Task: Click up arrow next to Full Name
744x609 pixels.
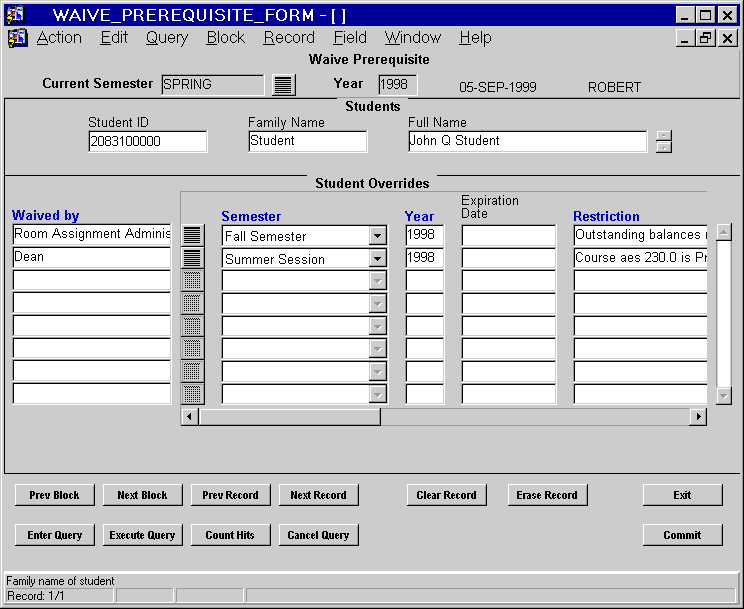Action: click(x=664, y=136)
